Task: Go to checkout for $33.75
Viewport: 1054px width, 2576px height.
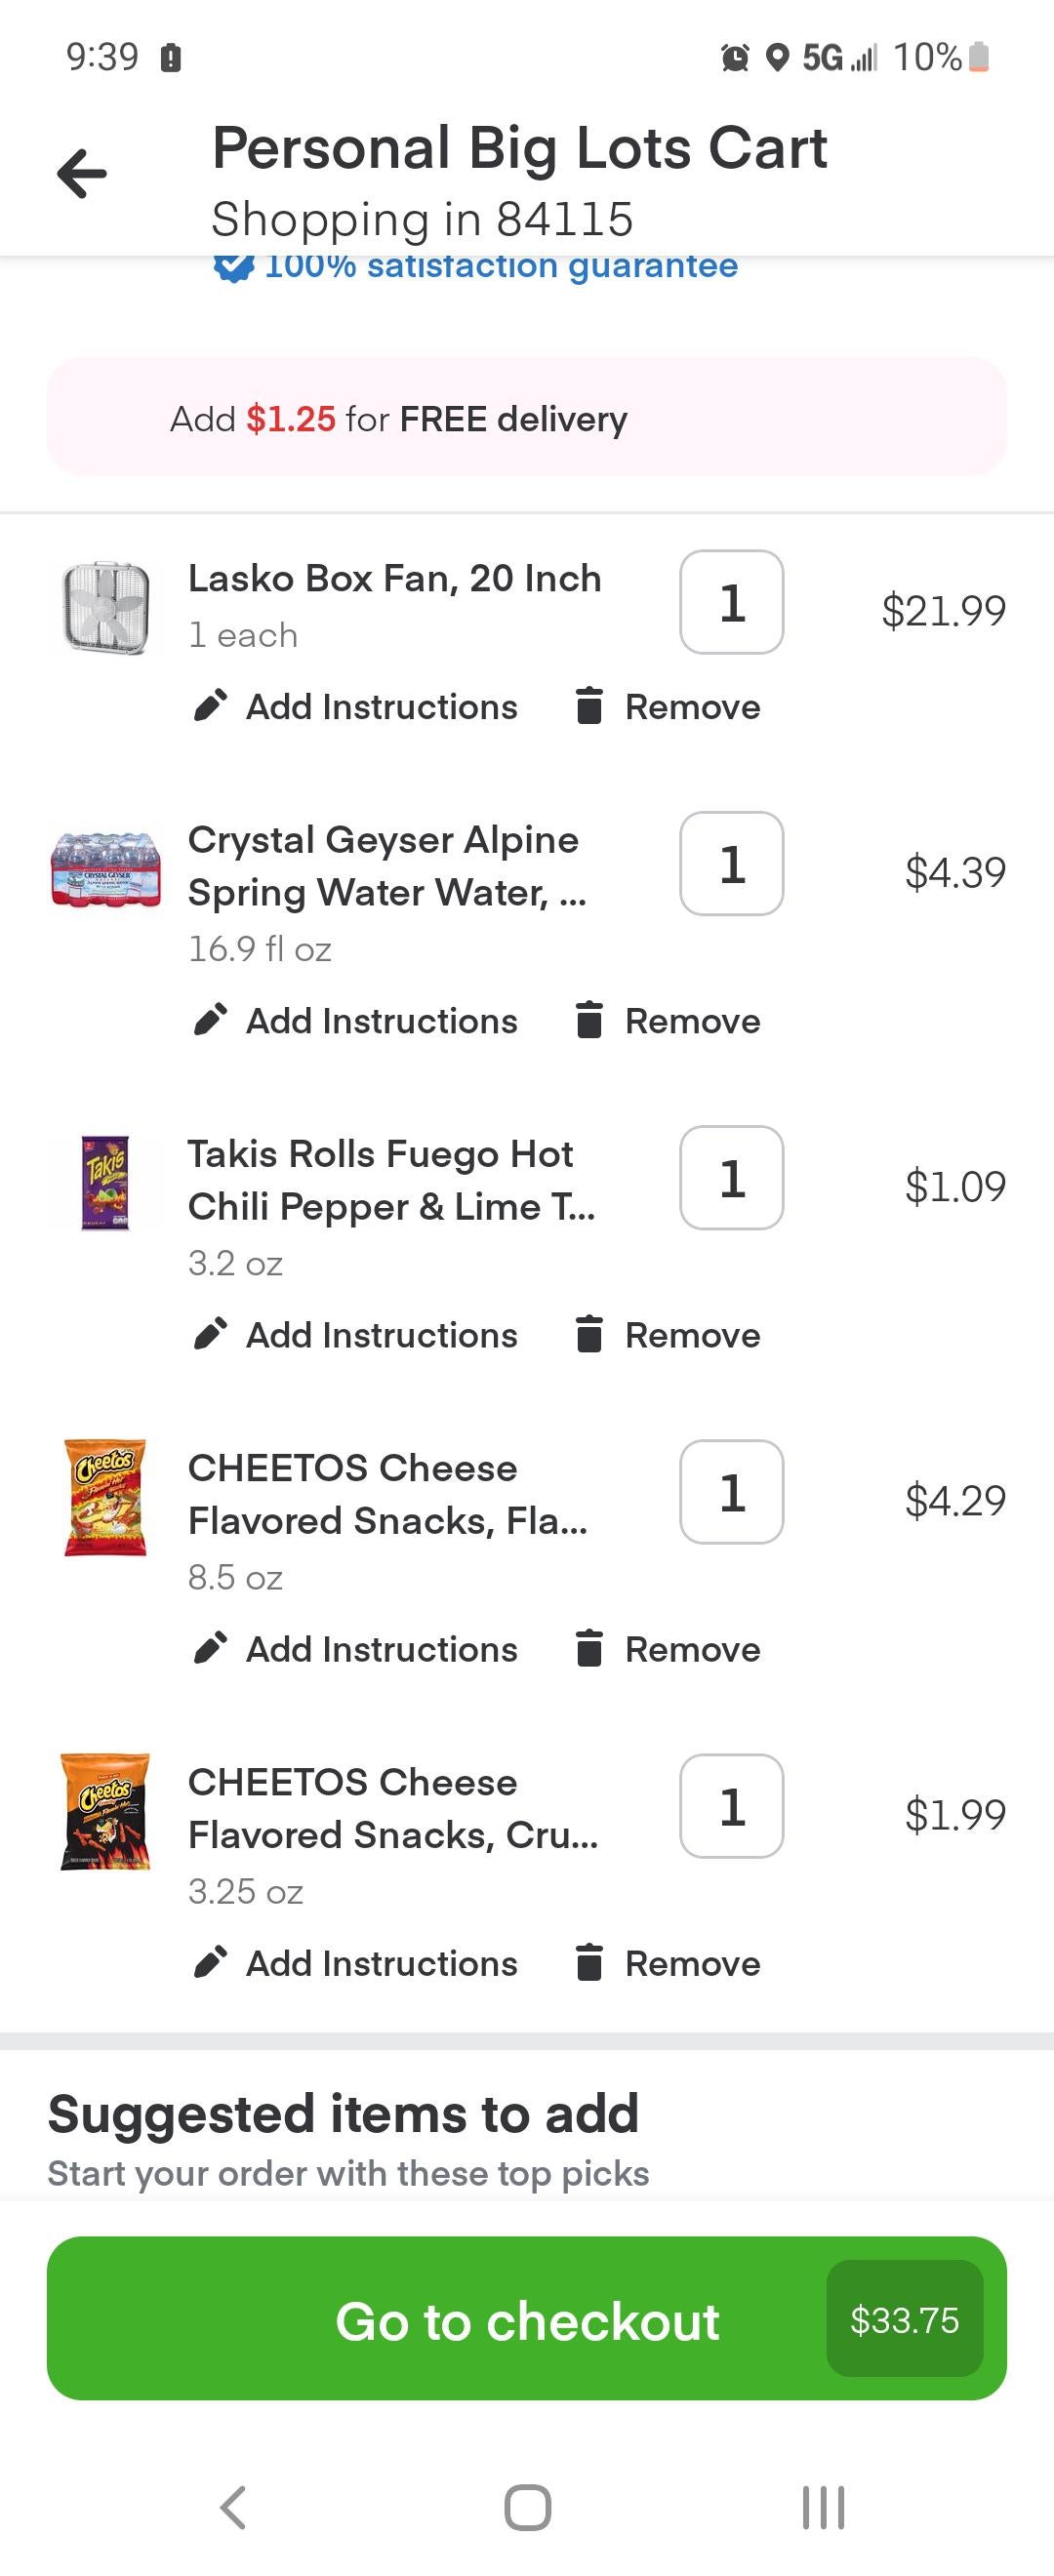Action: (x=526, y=2320)
